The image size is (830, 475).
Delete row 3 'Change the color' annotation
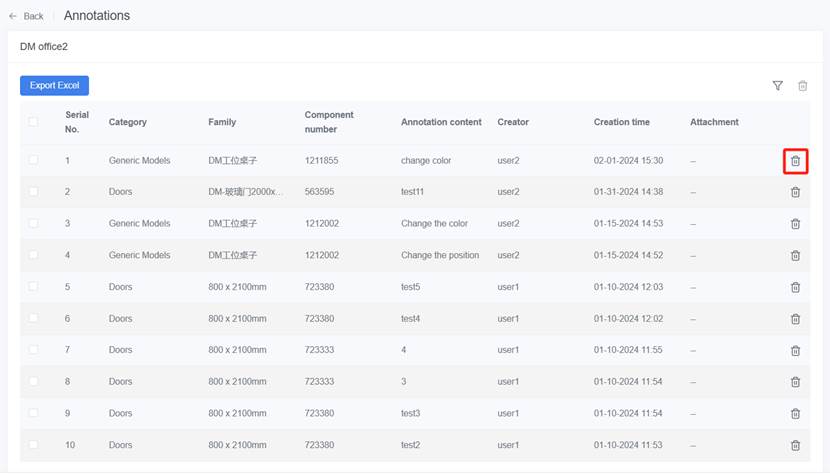coord(795,224)
